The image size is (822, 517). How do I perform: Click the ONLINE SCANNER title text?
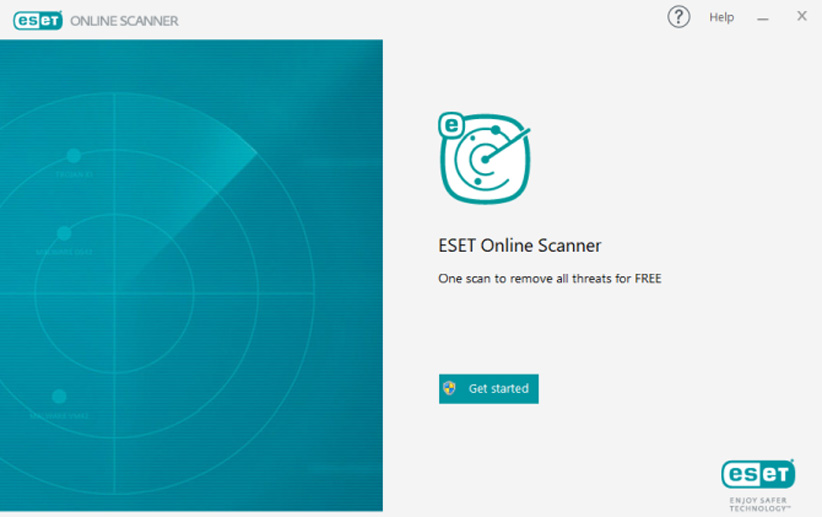pos(124,21)
